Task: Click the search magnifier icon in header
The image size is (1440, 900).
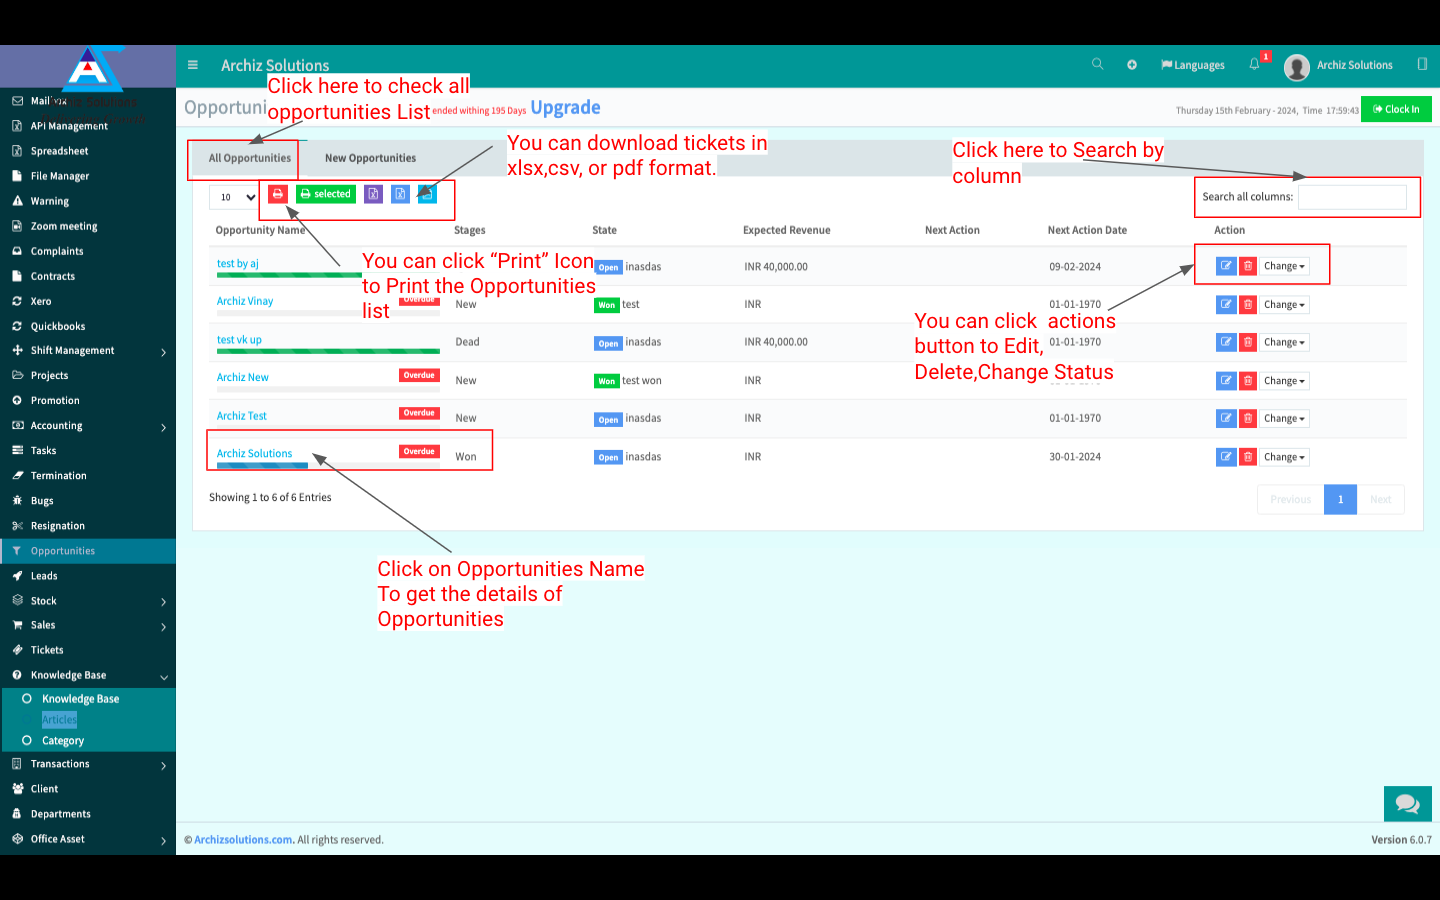Action: tap(1097, 64)
